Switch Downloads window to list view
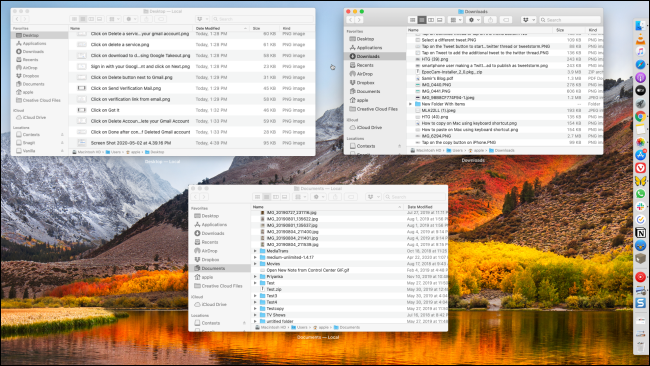Image resolution: width=650 pixels, height=366 pixels. 422,20
